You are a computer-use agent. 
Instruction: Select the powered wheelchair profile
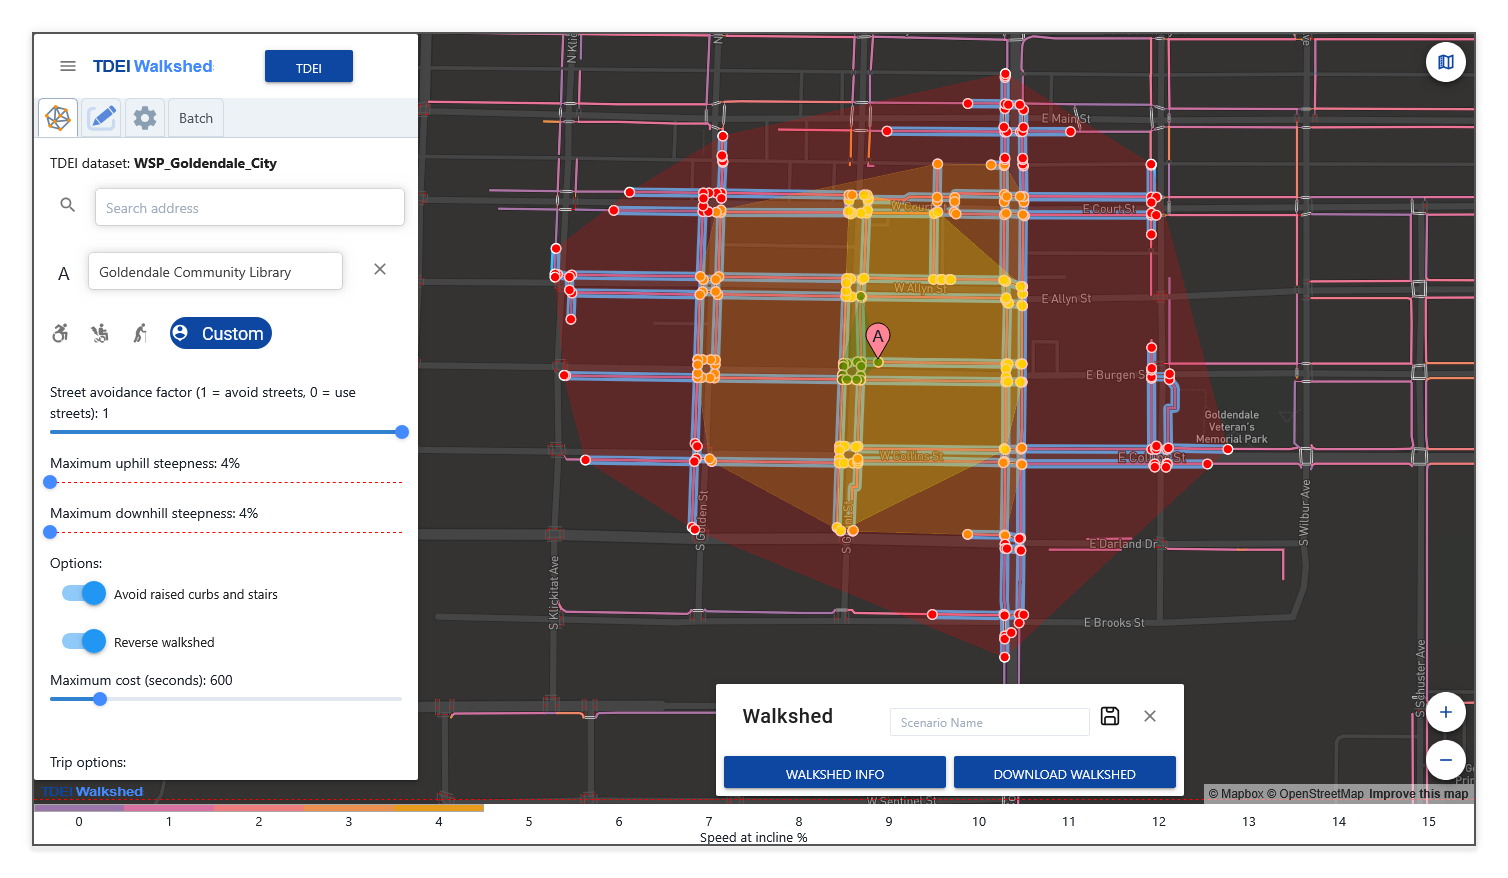tap(100, 333)
